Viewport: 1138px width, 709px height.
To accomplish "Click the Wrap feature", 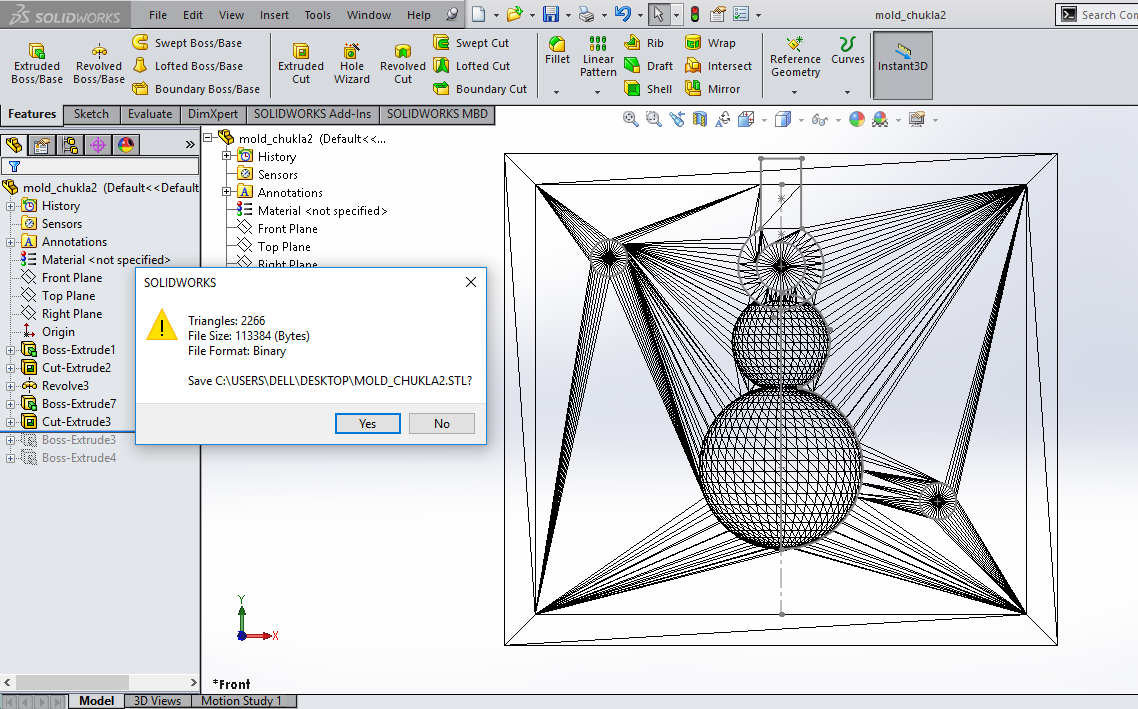I will (x=710, y=43).
